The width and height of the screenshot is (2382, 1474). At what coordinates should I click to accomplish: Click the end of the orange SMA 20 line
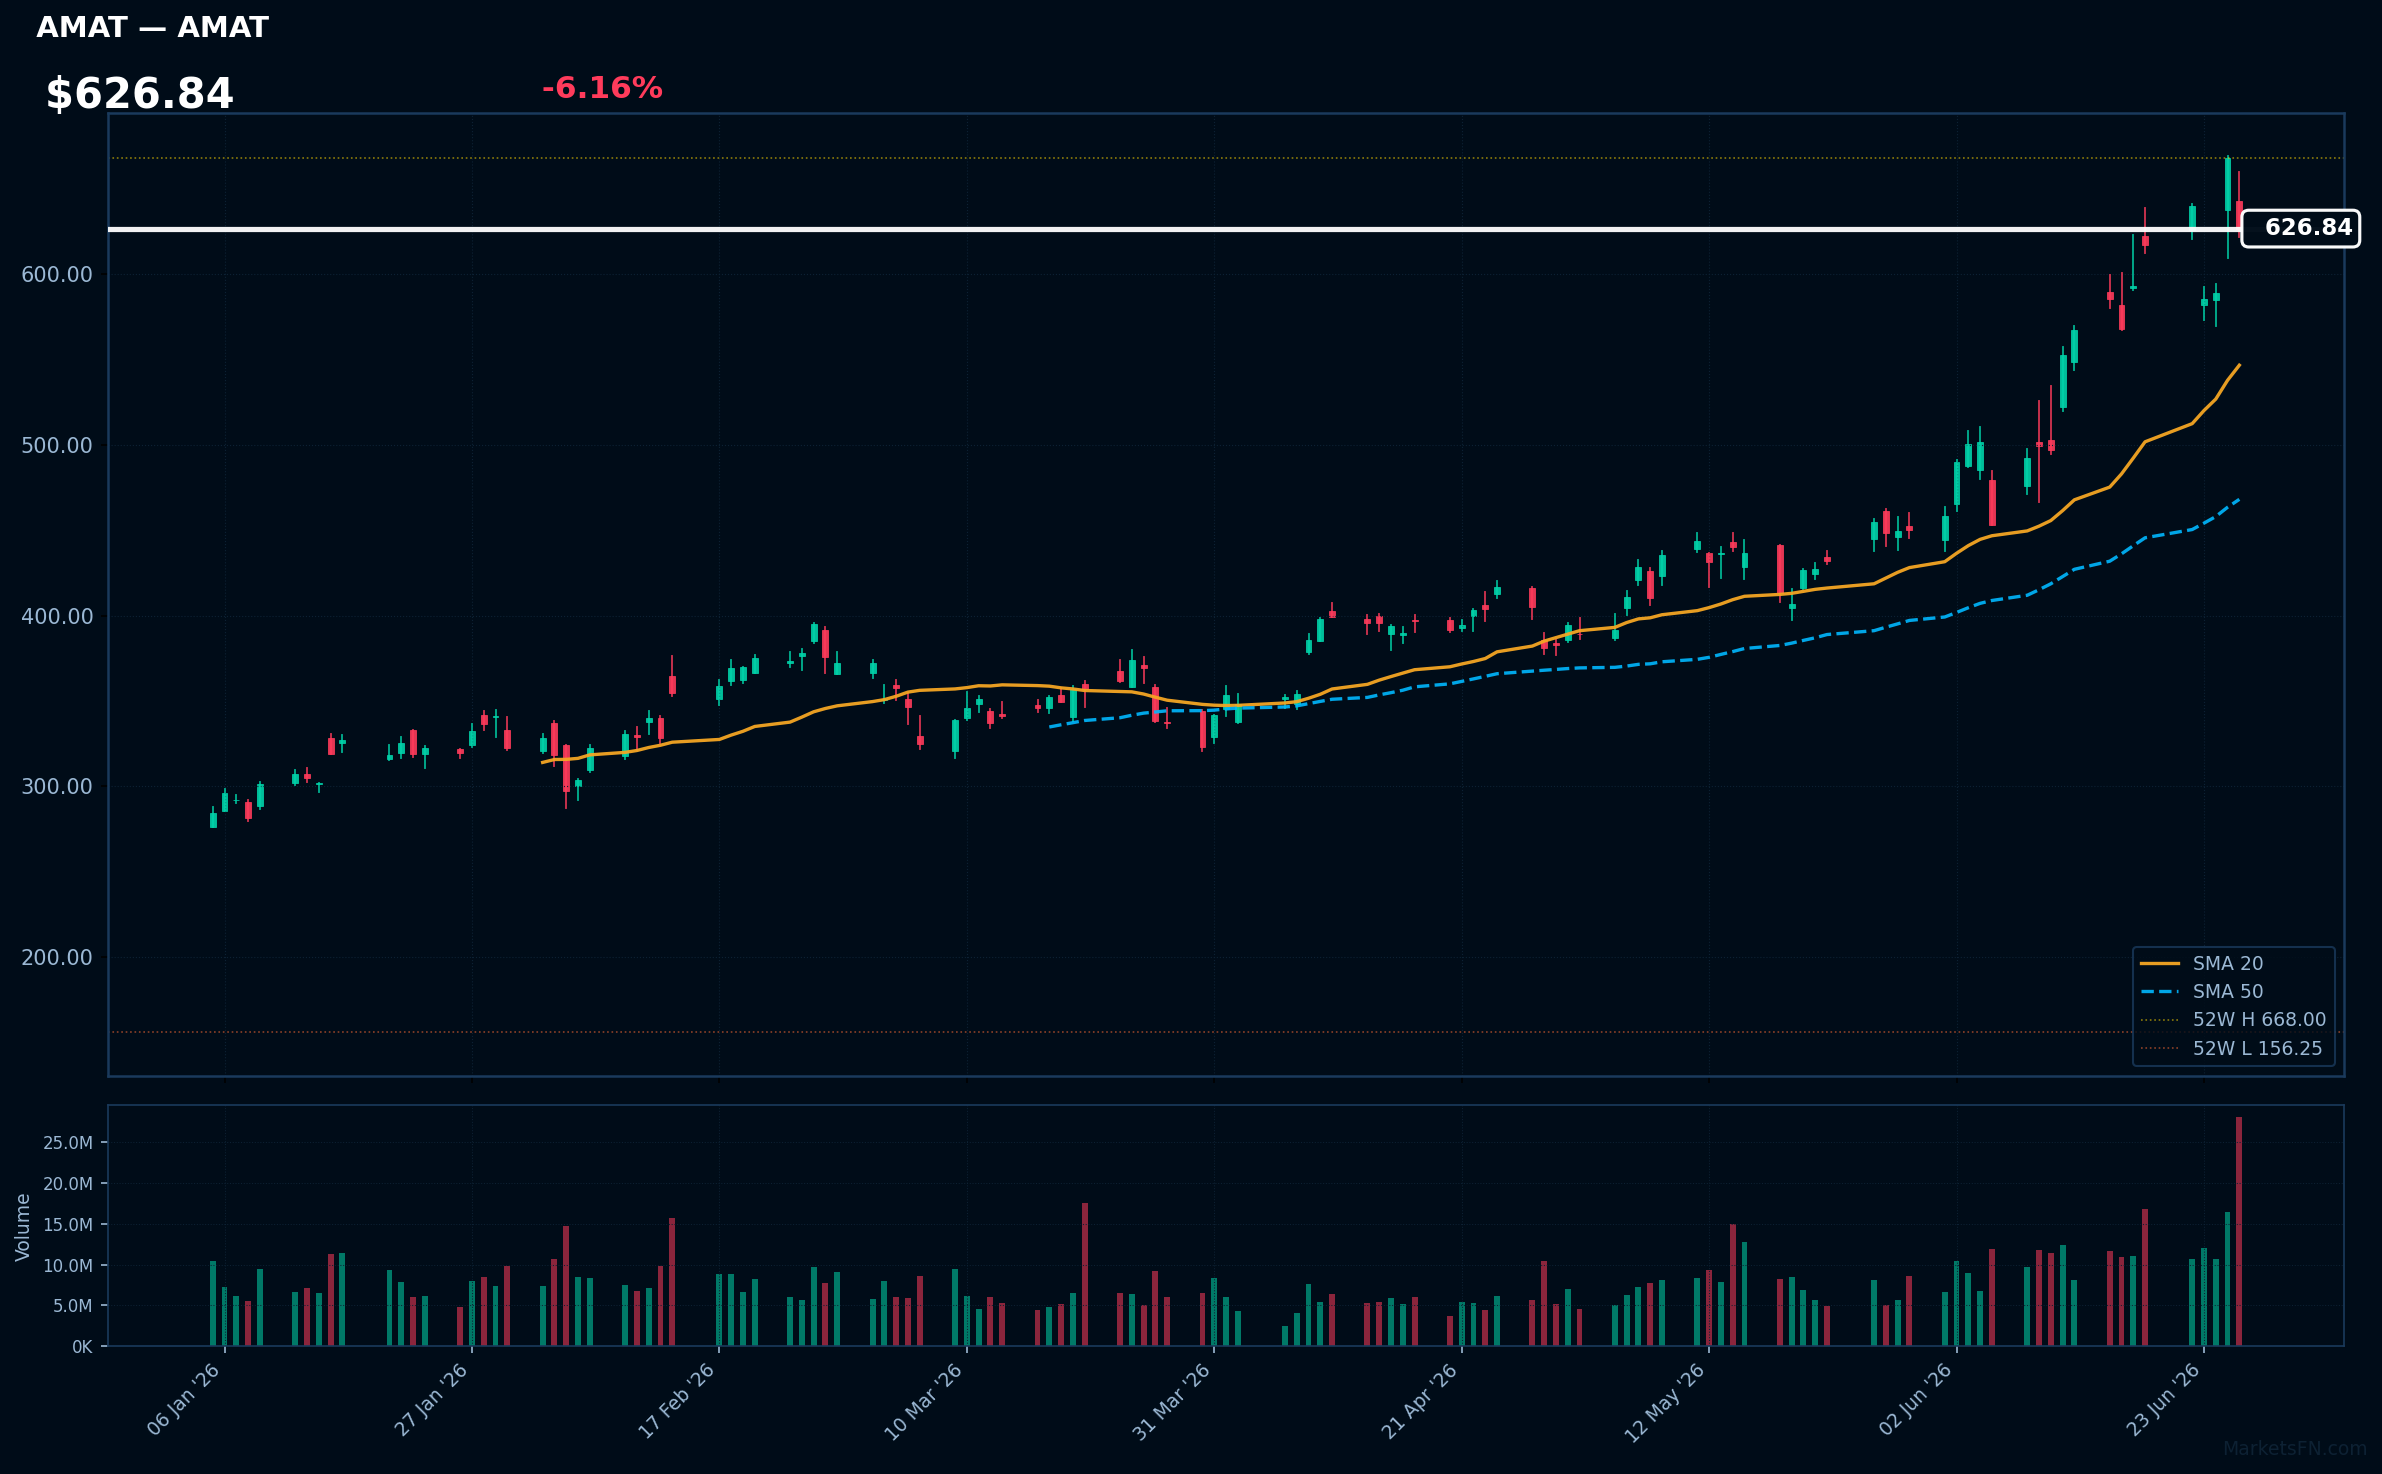pyautogui.click(x=2239, y=365)
